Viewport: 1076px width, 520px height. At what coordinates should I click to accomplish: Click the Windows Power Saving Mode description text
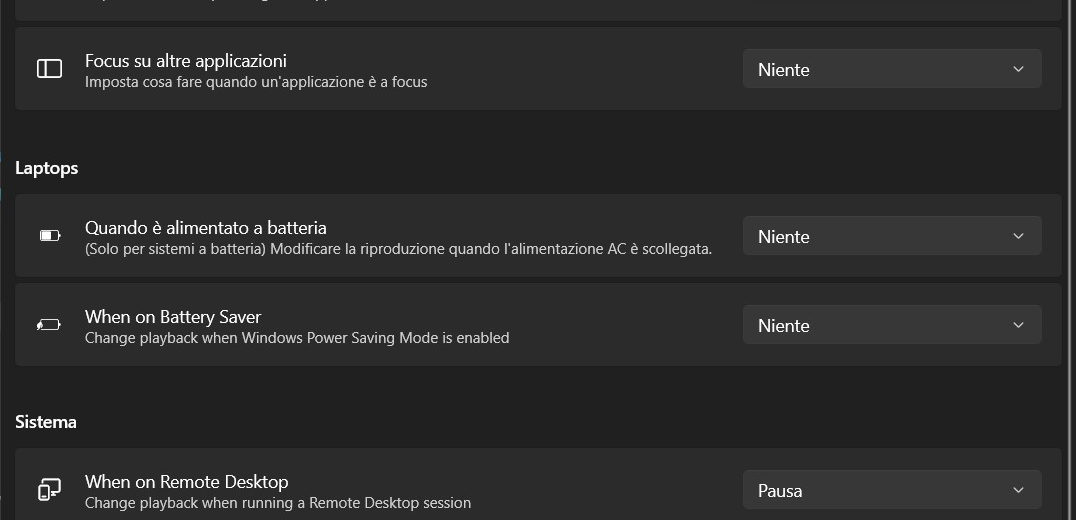(297, 338)
